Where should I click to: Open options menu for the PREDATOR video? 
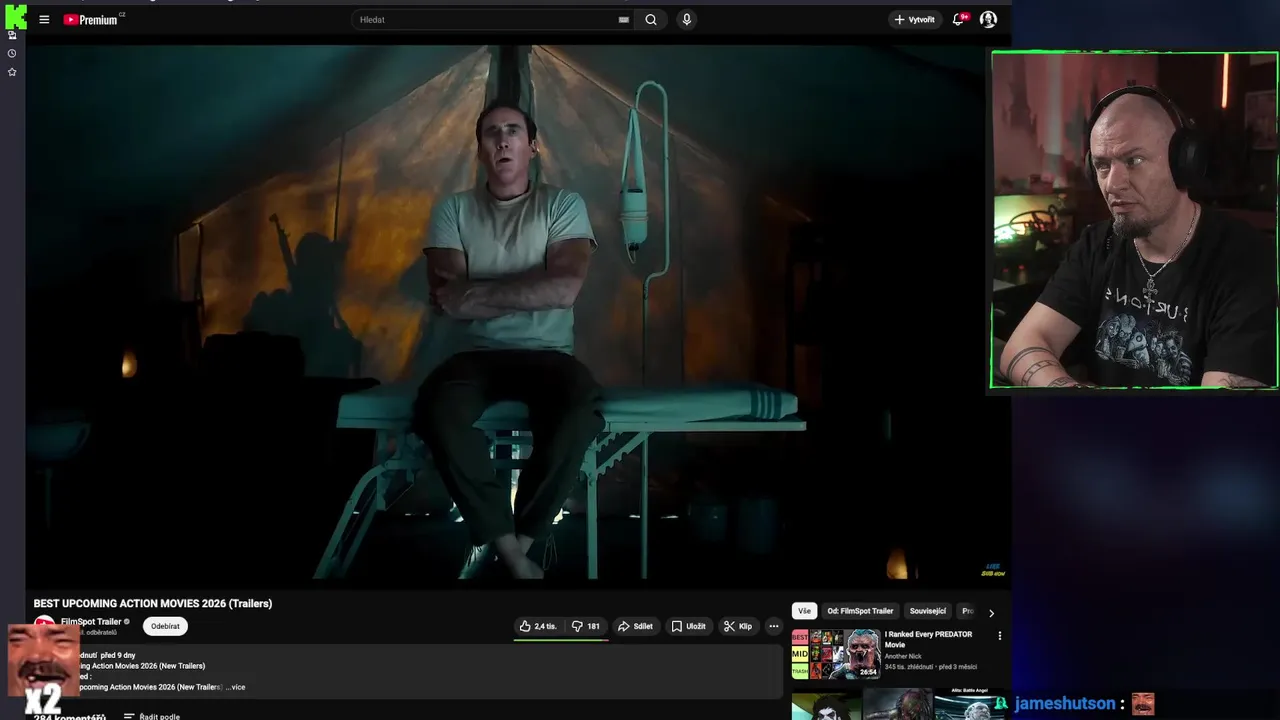(999, 635)
